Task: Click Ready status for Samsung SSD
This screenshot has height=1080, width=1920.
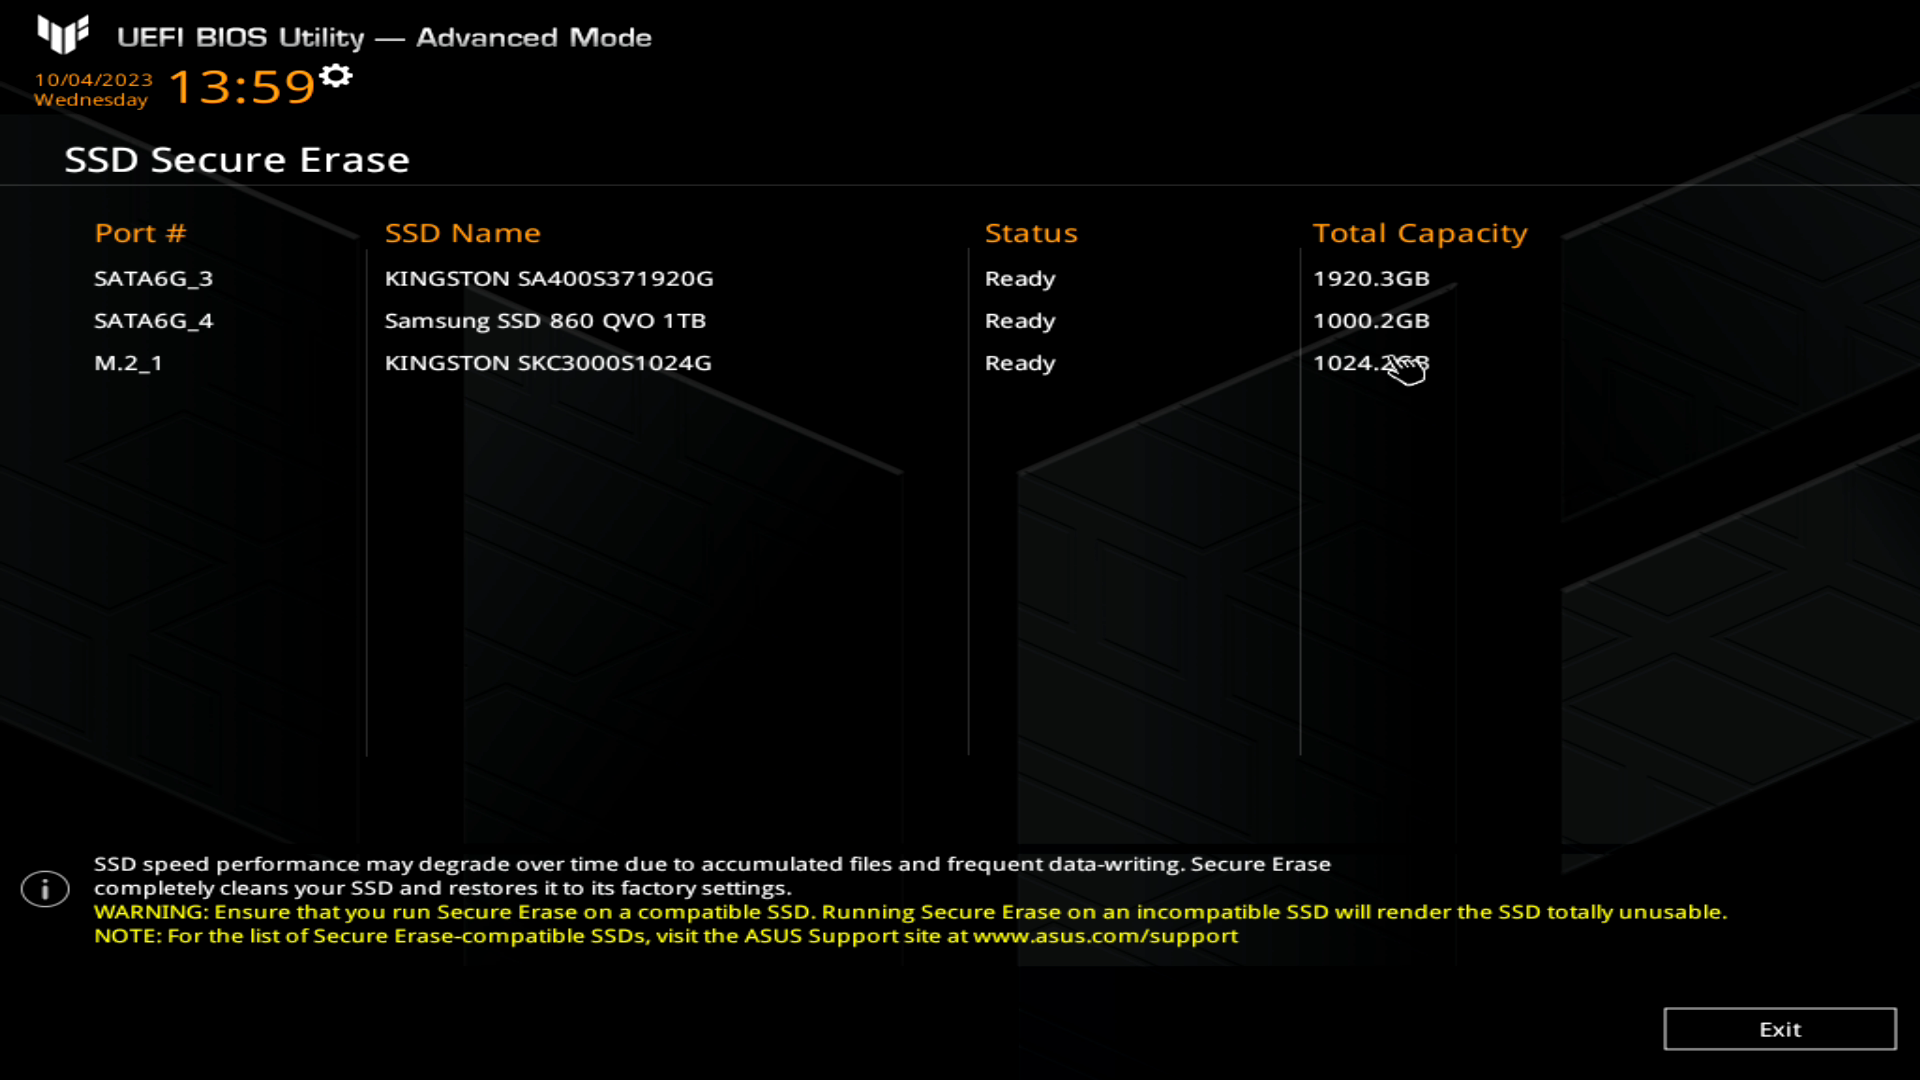Action: (x=1020, y=321)
